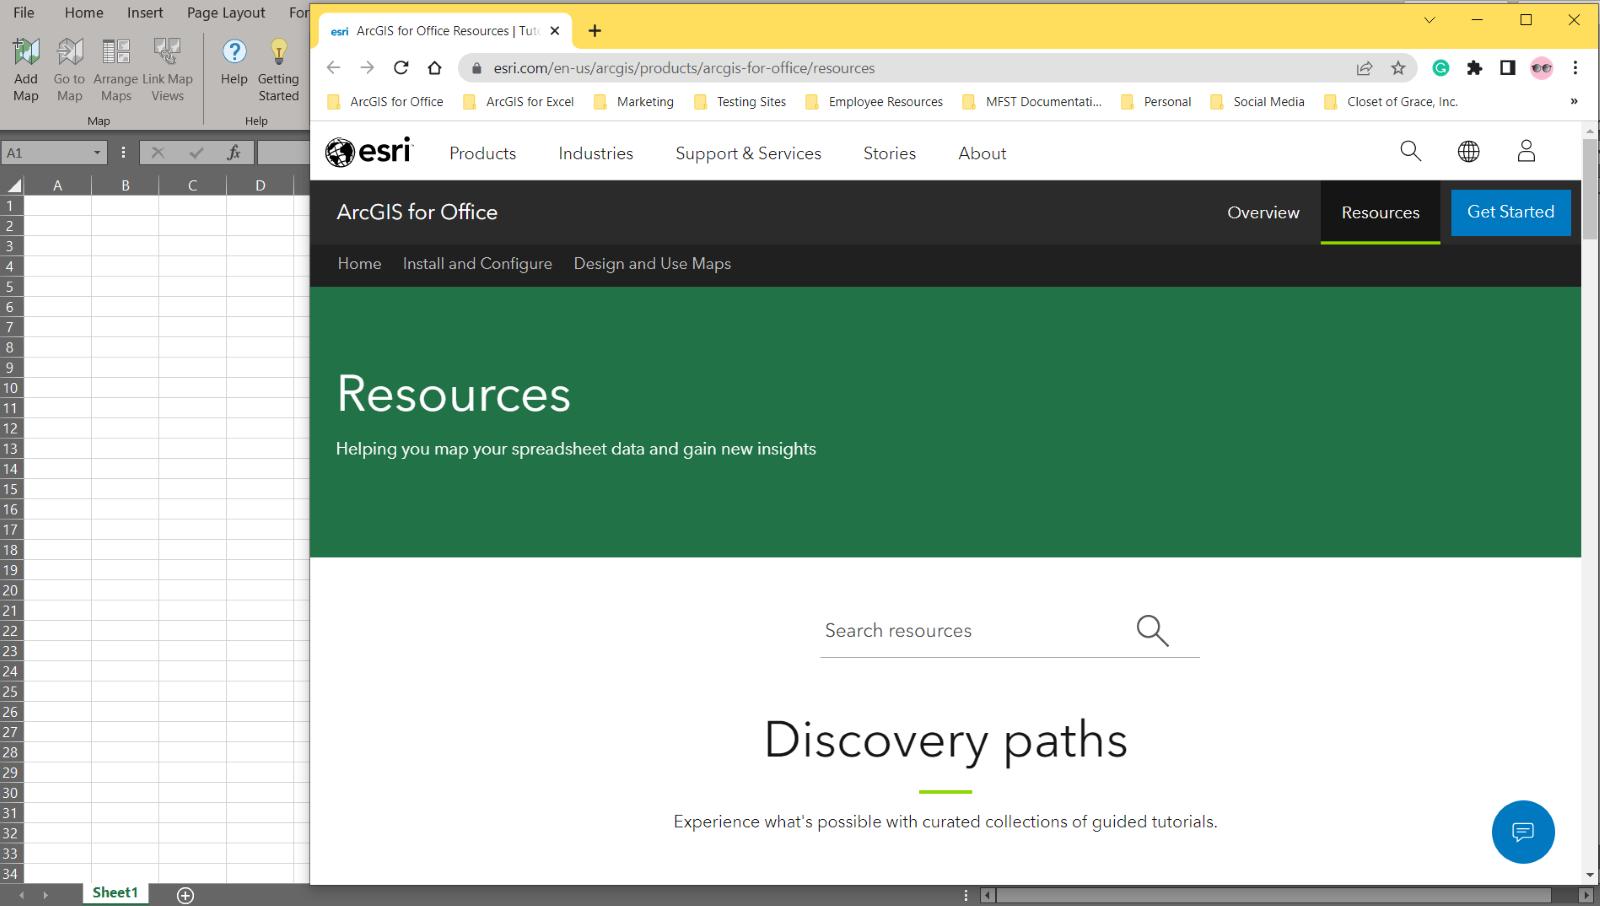Viewport: 1600px width, 906px height.
Task: Open the Chrome profile avatar
Action: (1541, 68)
